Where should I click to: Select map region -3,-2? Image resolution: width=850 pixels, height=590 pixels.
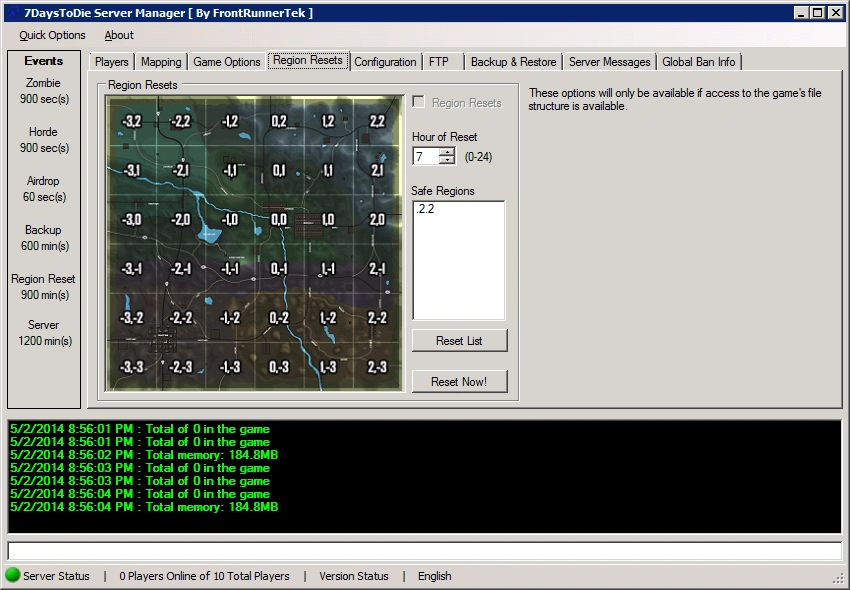pos(132,318)
